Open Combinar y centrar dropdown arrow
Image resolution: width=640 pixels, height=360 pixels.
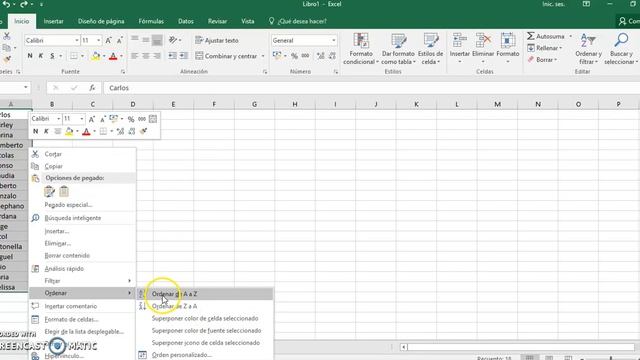263,56
